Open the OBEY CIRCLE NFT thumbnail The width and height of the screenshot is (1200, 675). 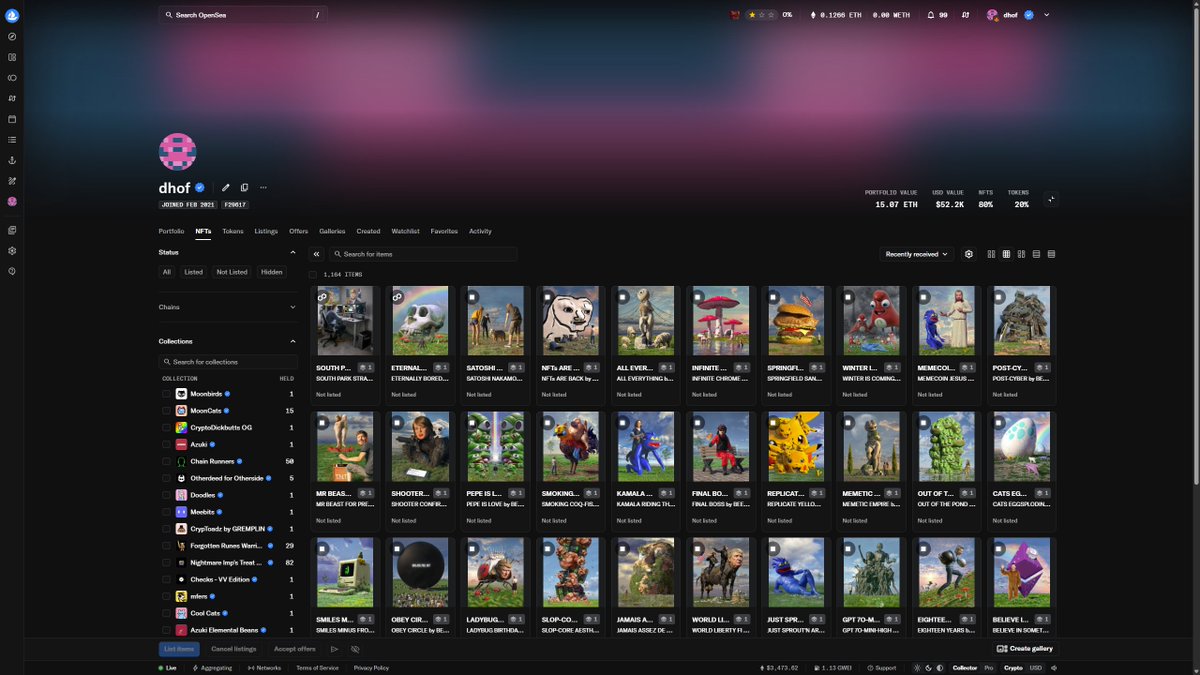tap(419, 573)
